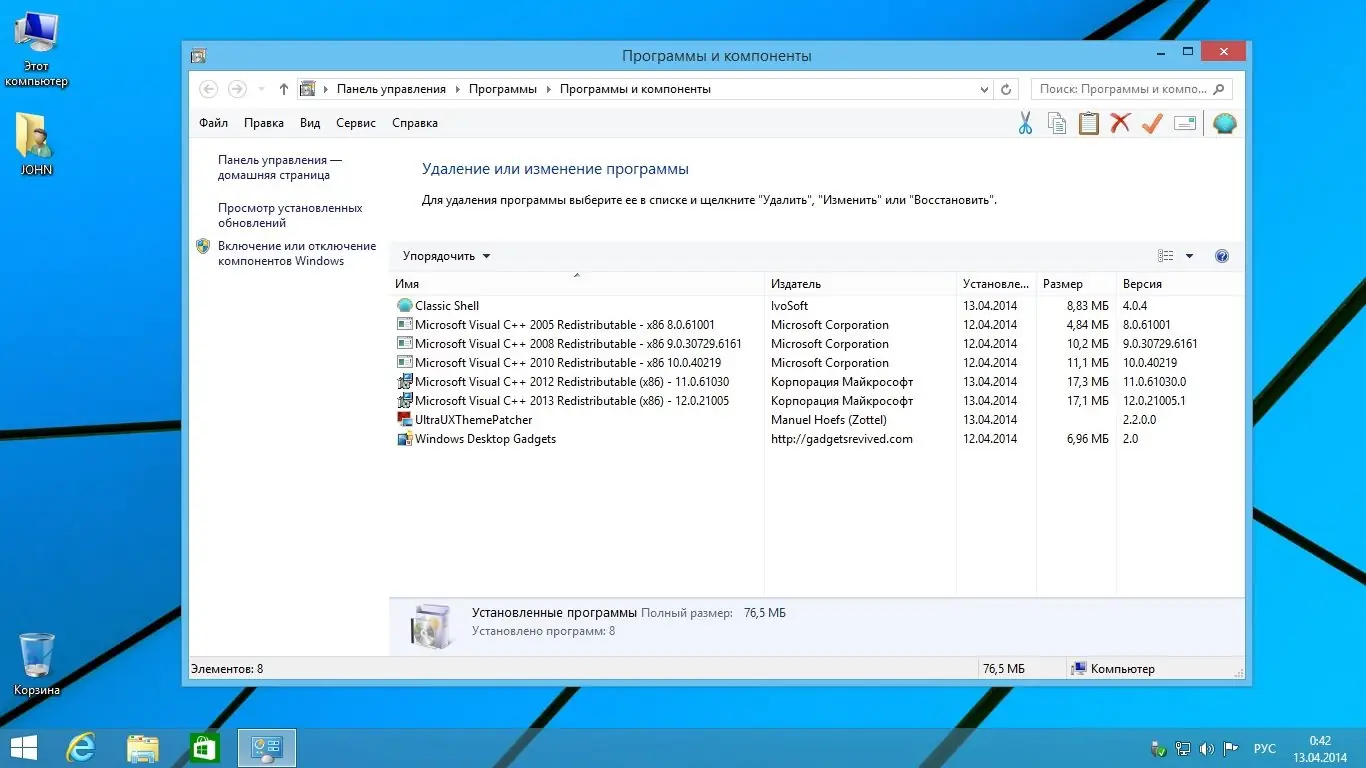
Task: Expand the chevron after Панель управления
Action: tap(457, 89)
